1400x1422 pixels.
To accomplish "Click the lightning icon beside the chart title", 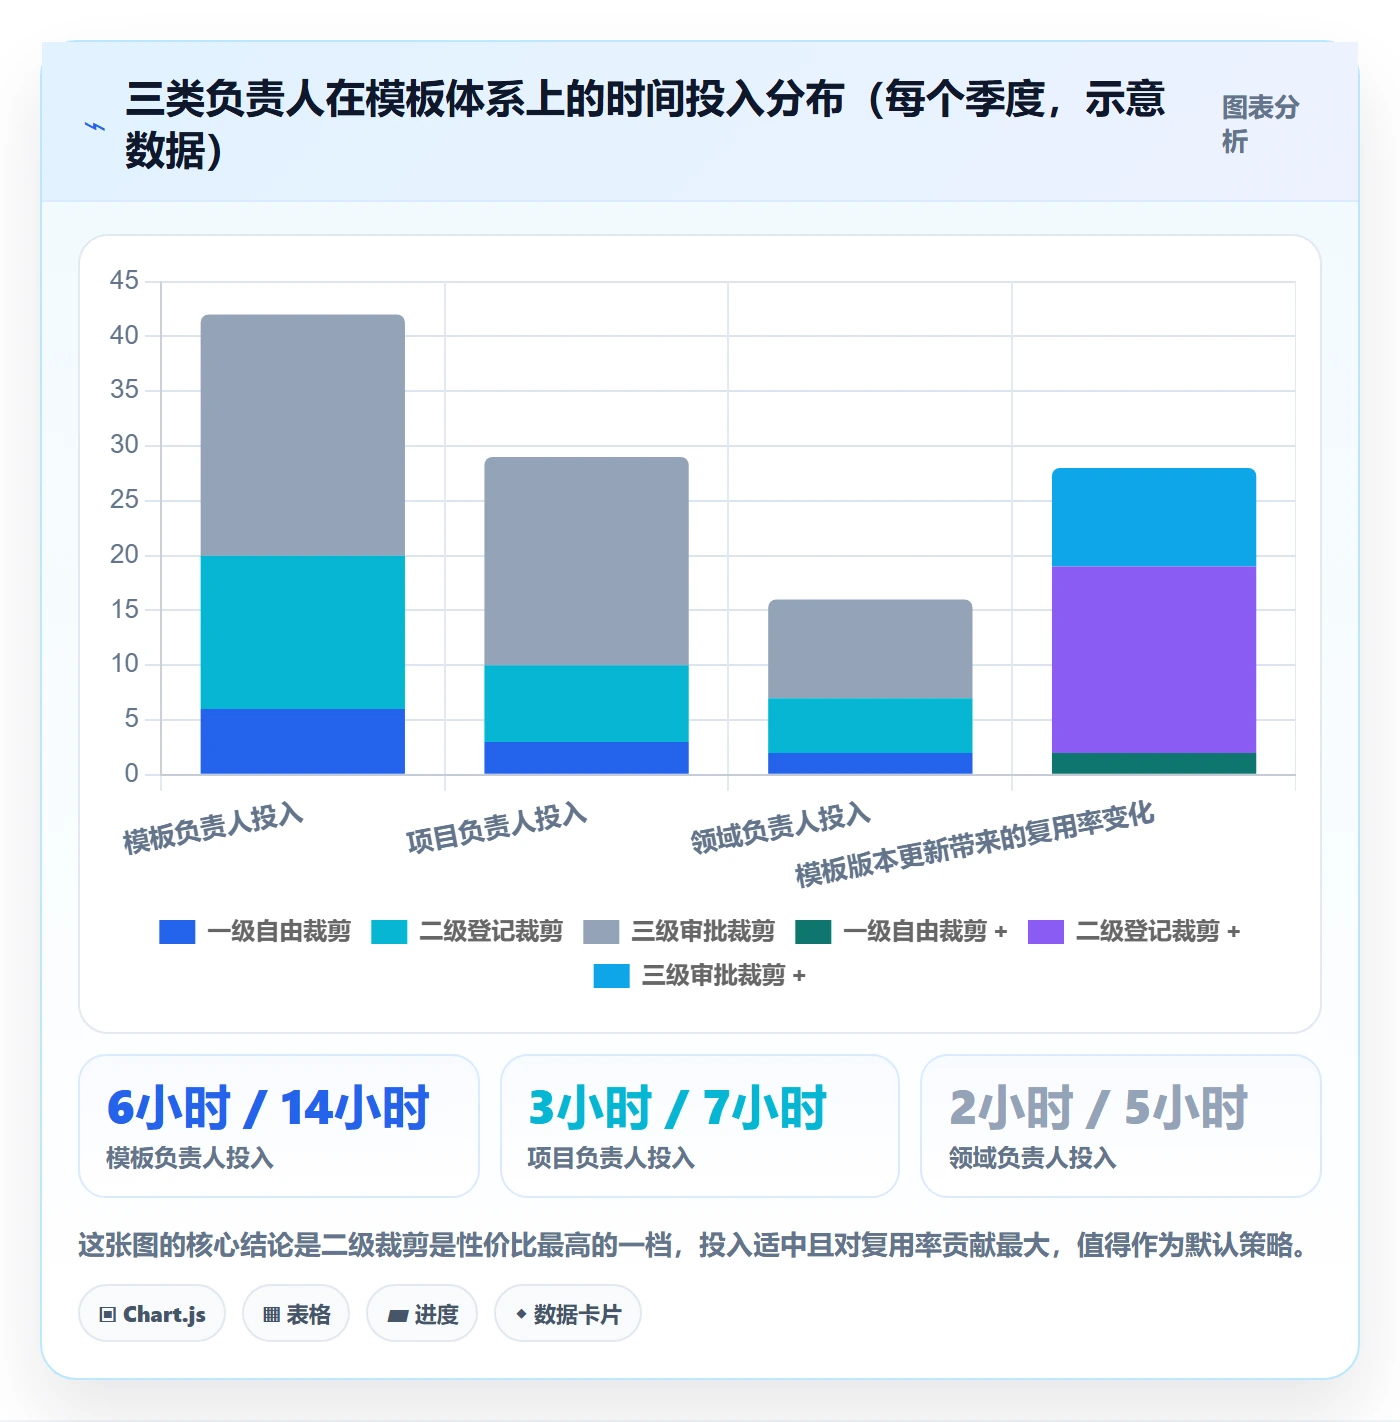I will pos(94,126).
